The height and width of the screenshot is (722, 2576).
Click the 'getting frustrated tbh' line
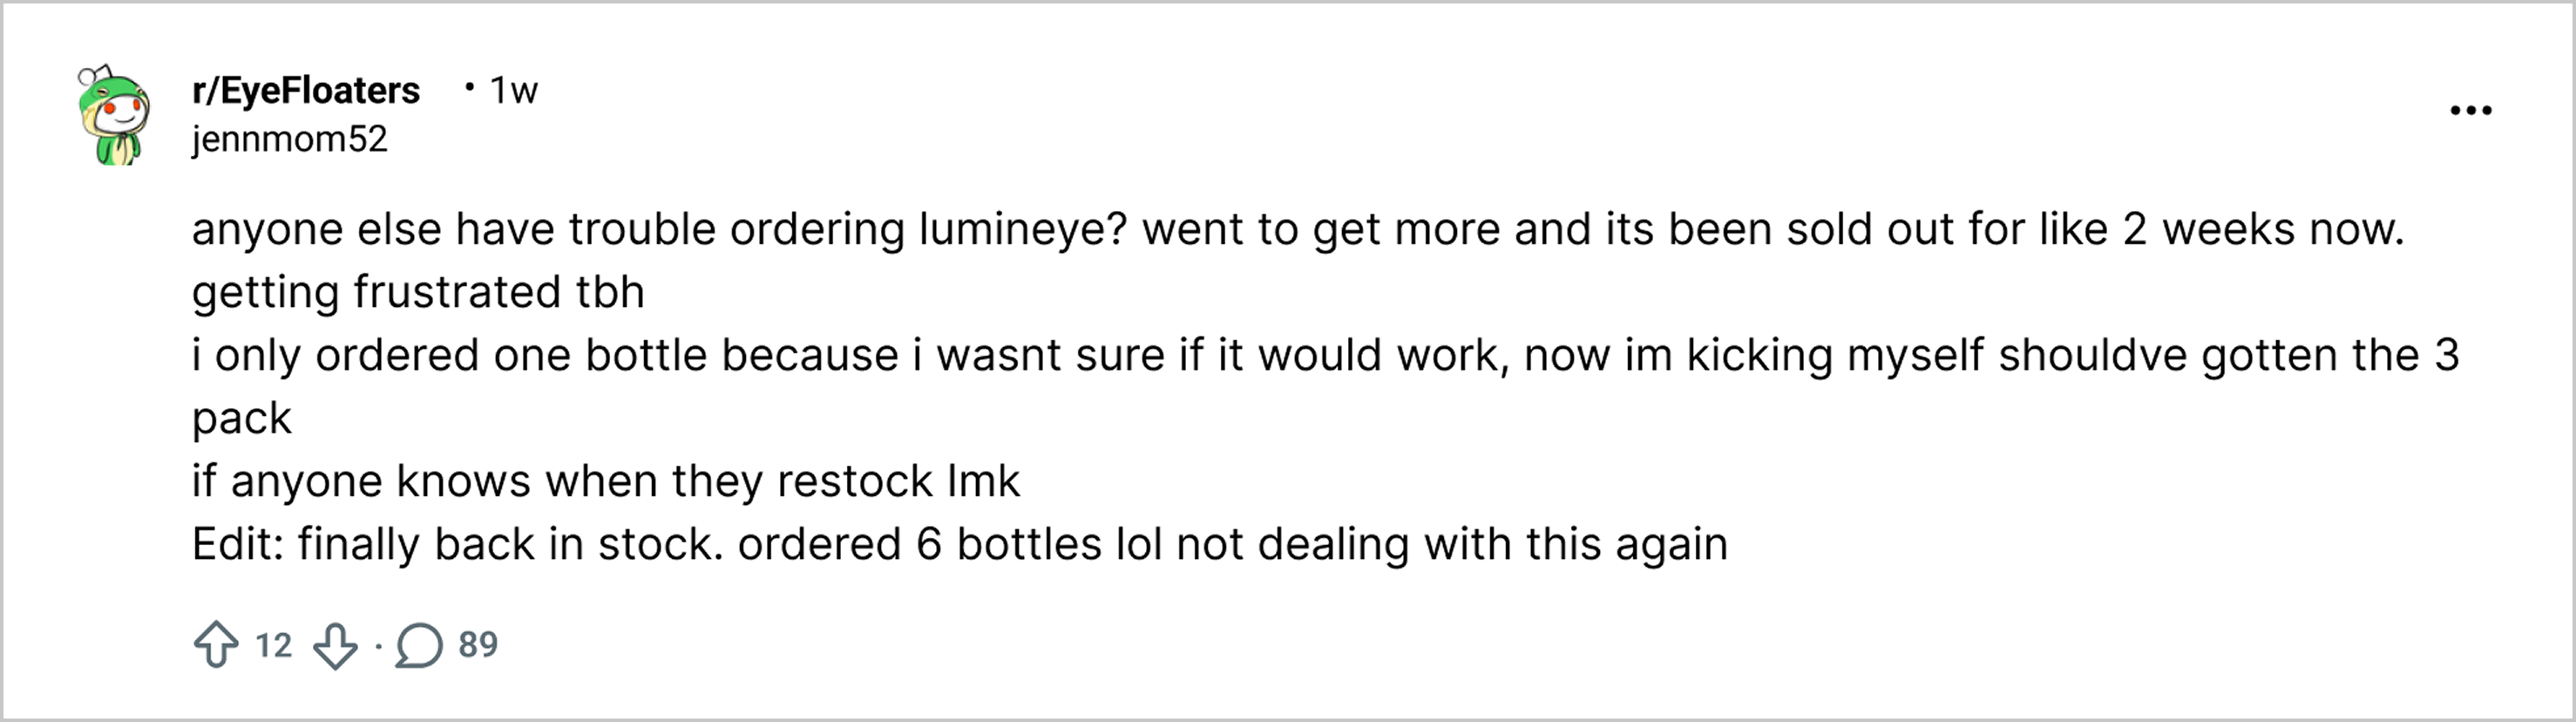point(418,292)
